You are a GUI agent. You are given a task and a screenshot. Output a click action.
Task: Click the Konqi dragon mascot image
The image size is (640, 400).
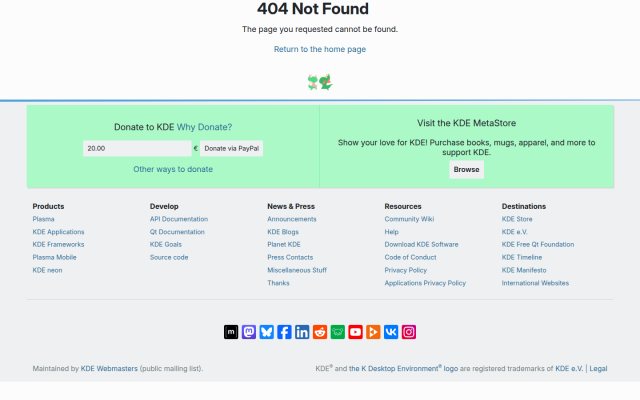point(320,82)
